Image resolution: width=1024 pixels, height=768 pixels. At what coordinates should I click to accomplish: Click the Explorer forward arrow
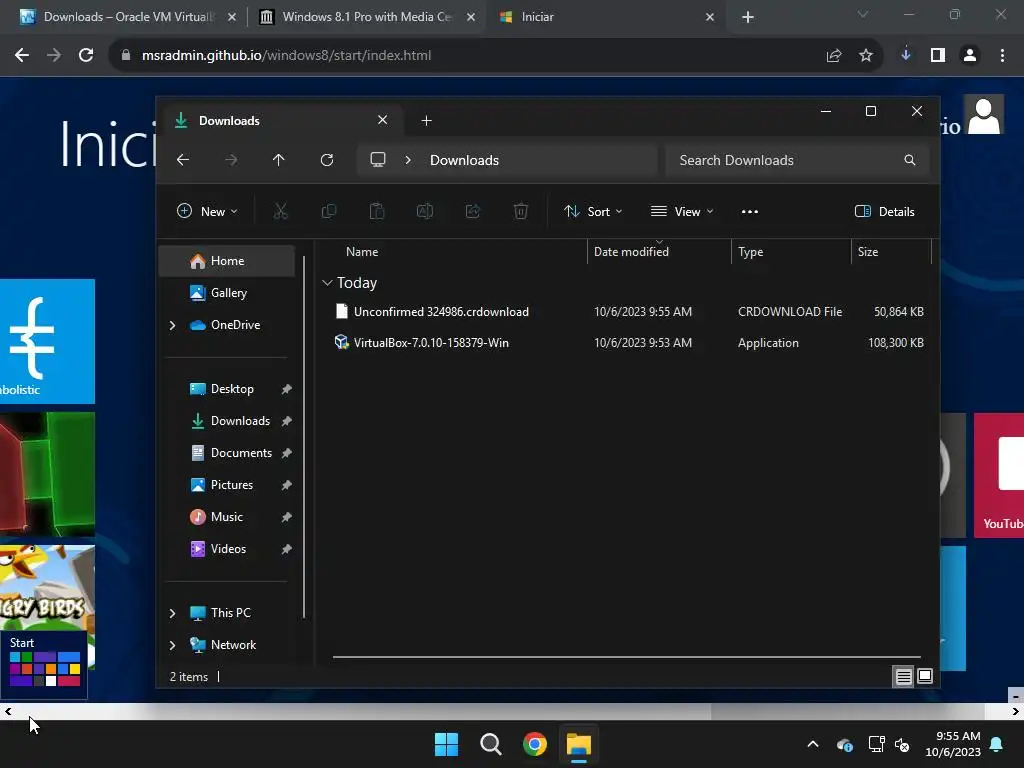tap(231, 160)
